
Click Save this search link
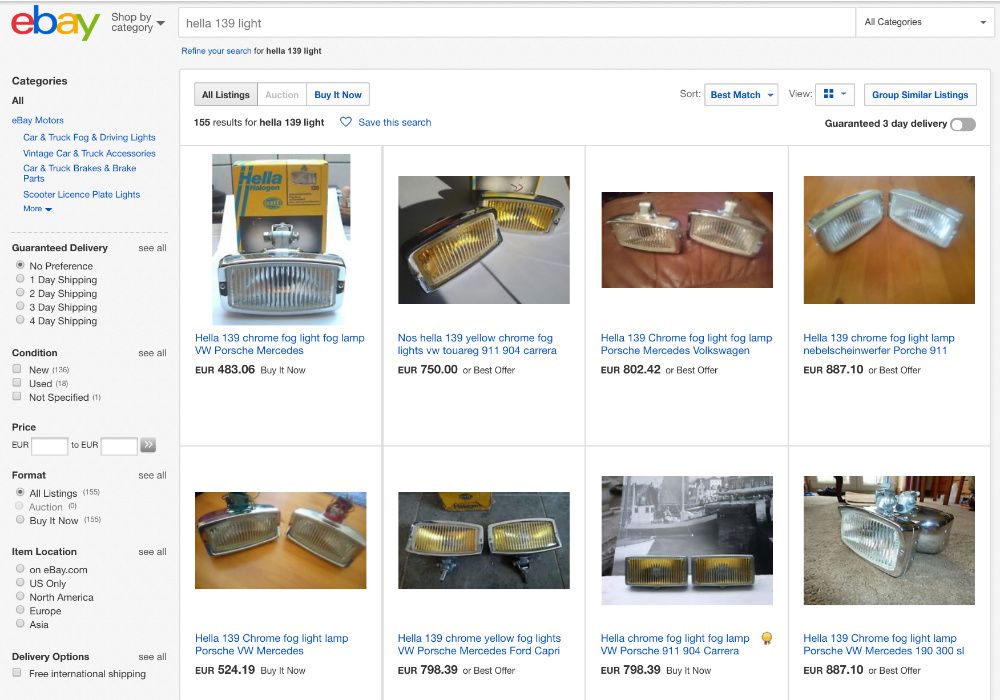point(394,122)
